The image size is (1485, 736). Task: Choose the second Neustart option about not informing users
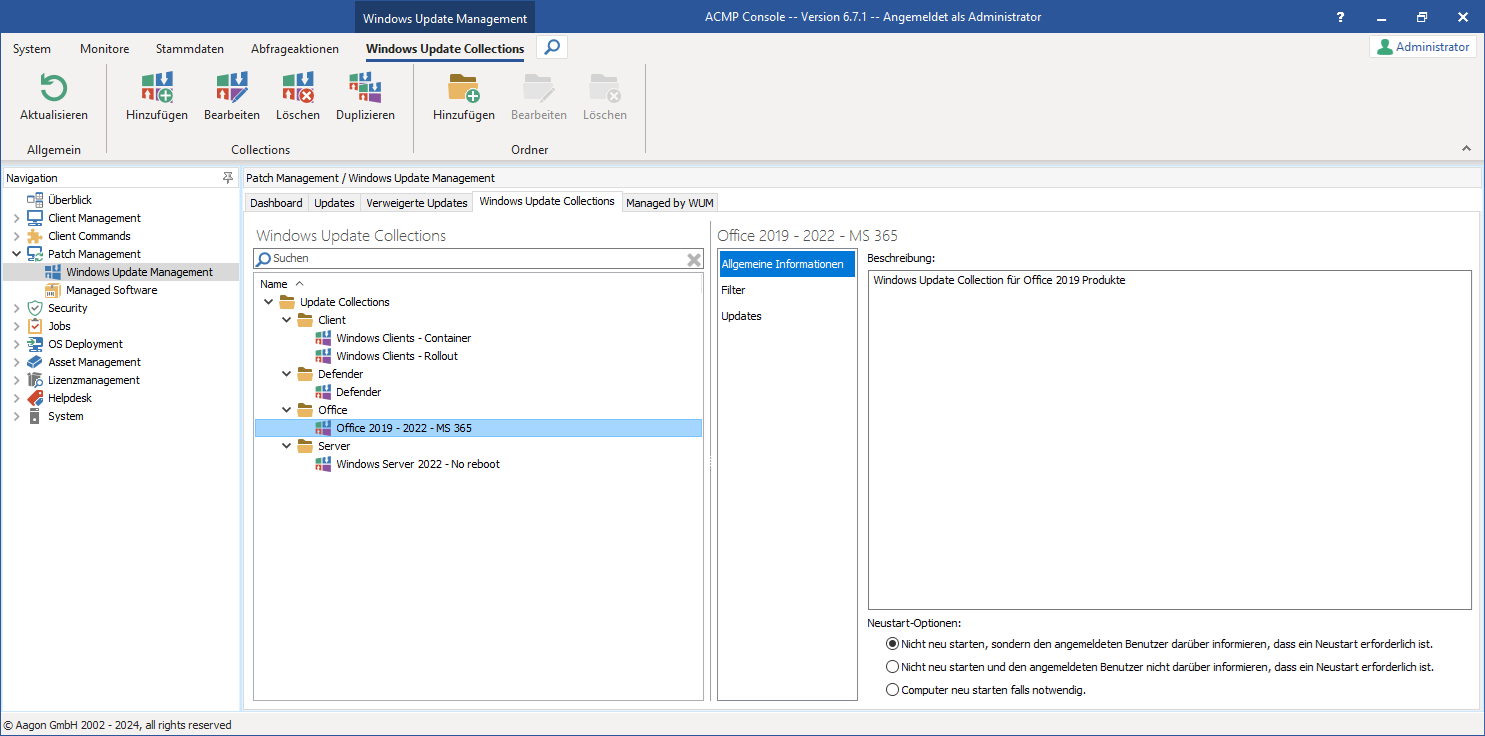point(892,666)
